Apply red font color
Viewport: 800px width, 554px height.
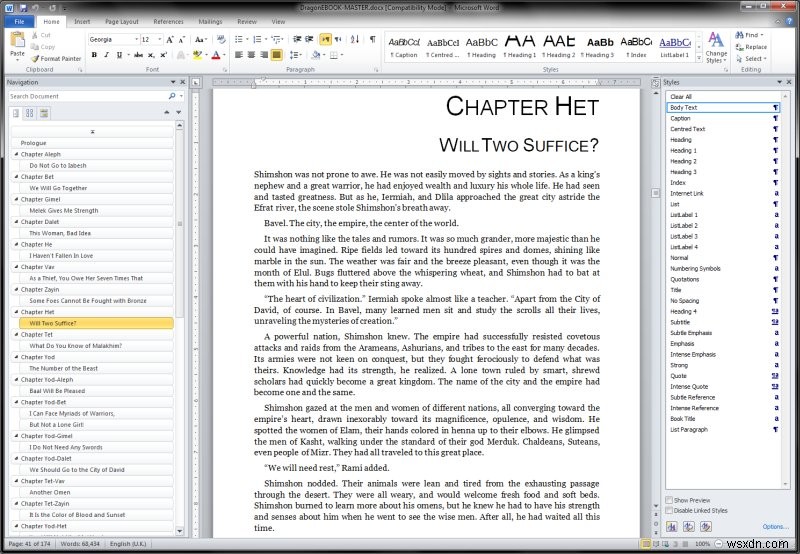tap(216, 55)
